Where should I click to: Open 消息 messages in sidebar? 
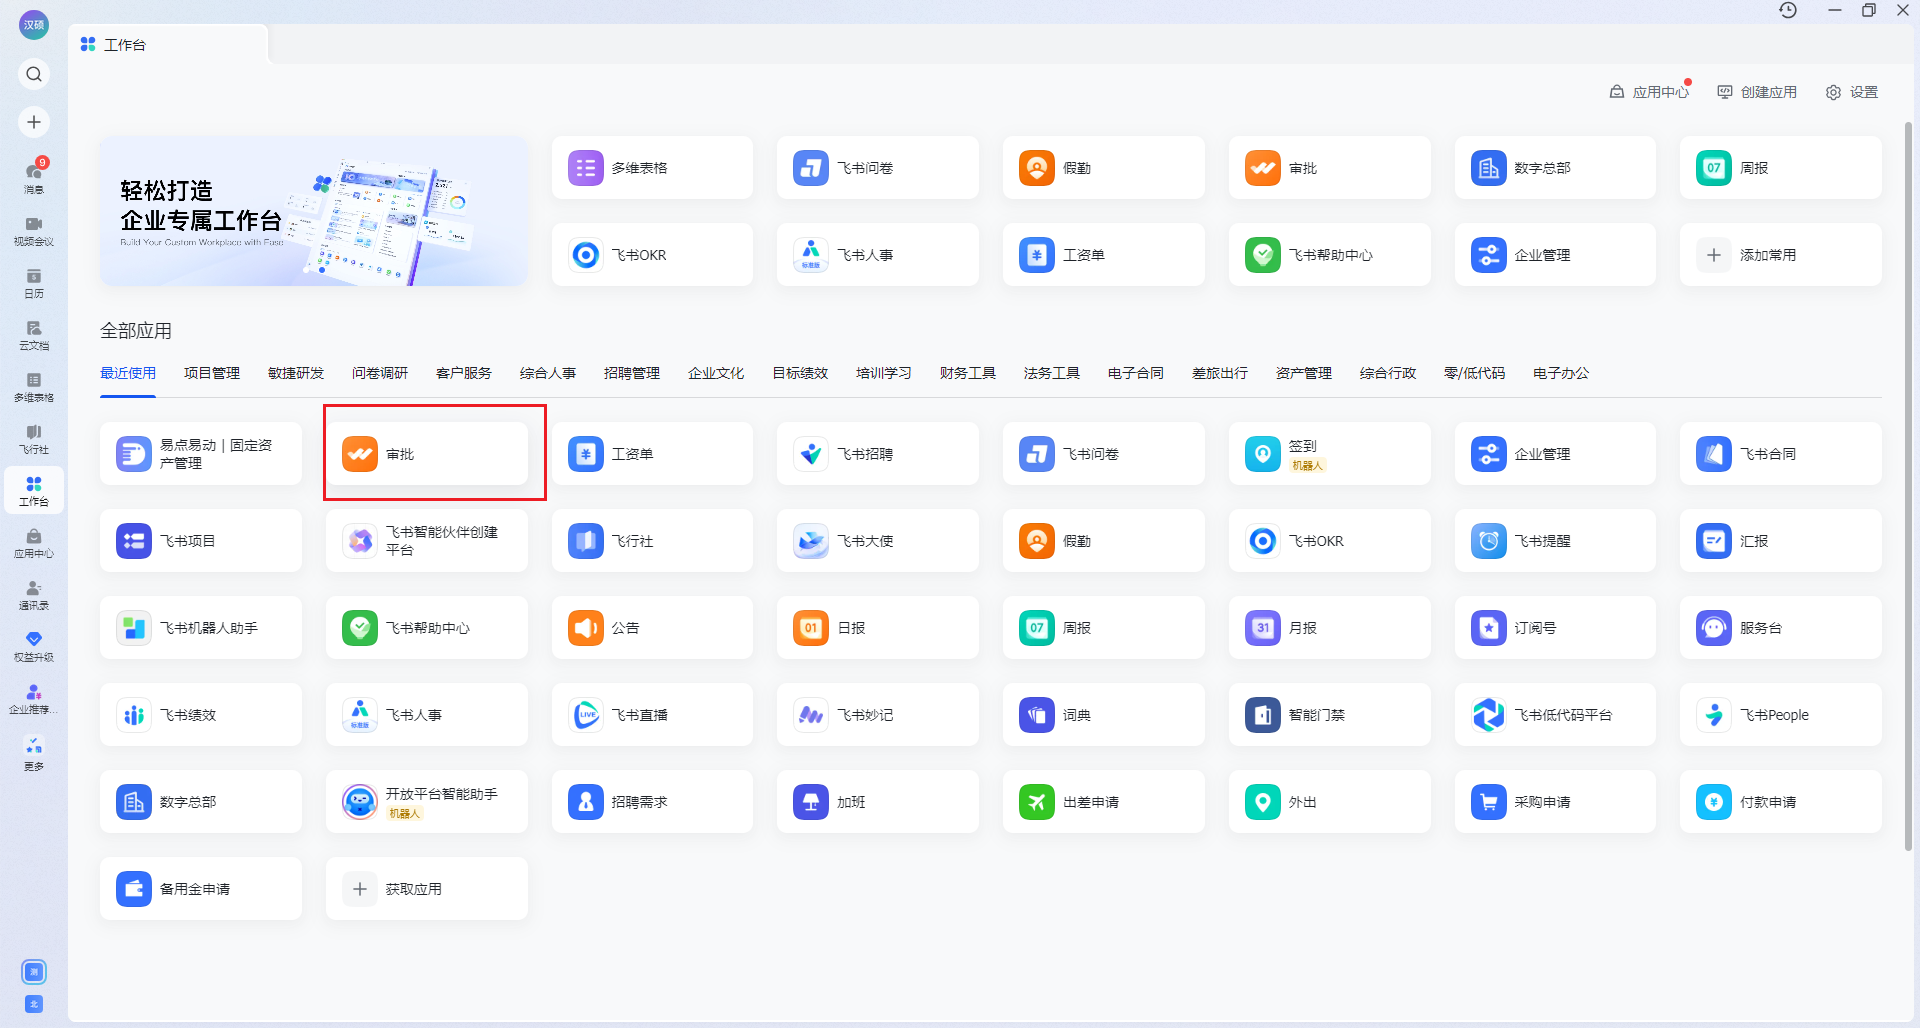pyautogui.click(x=34, y=176)
